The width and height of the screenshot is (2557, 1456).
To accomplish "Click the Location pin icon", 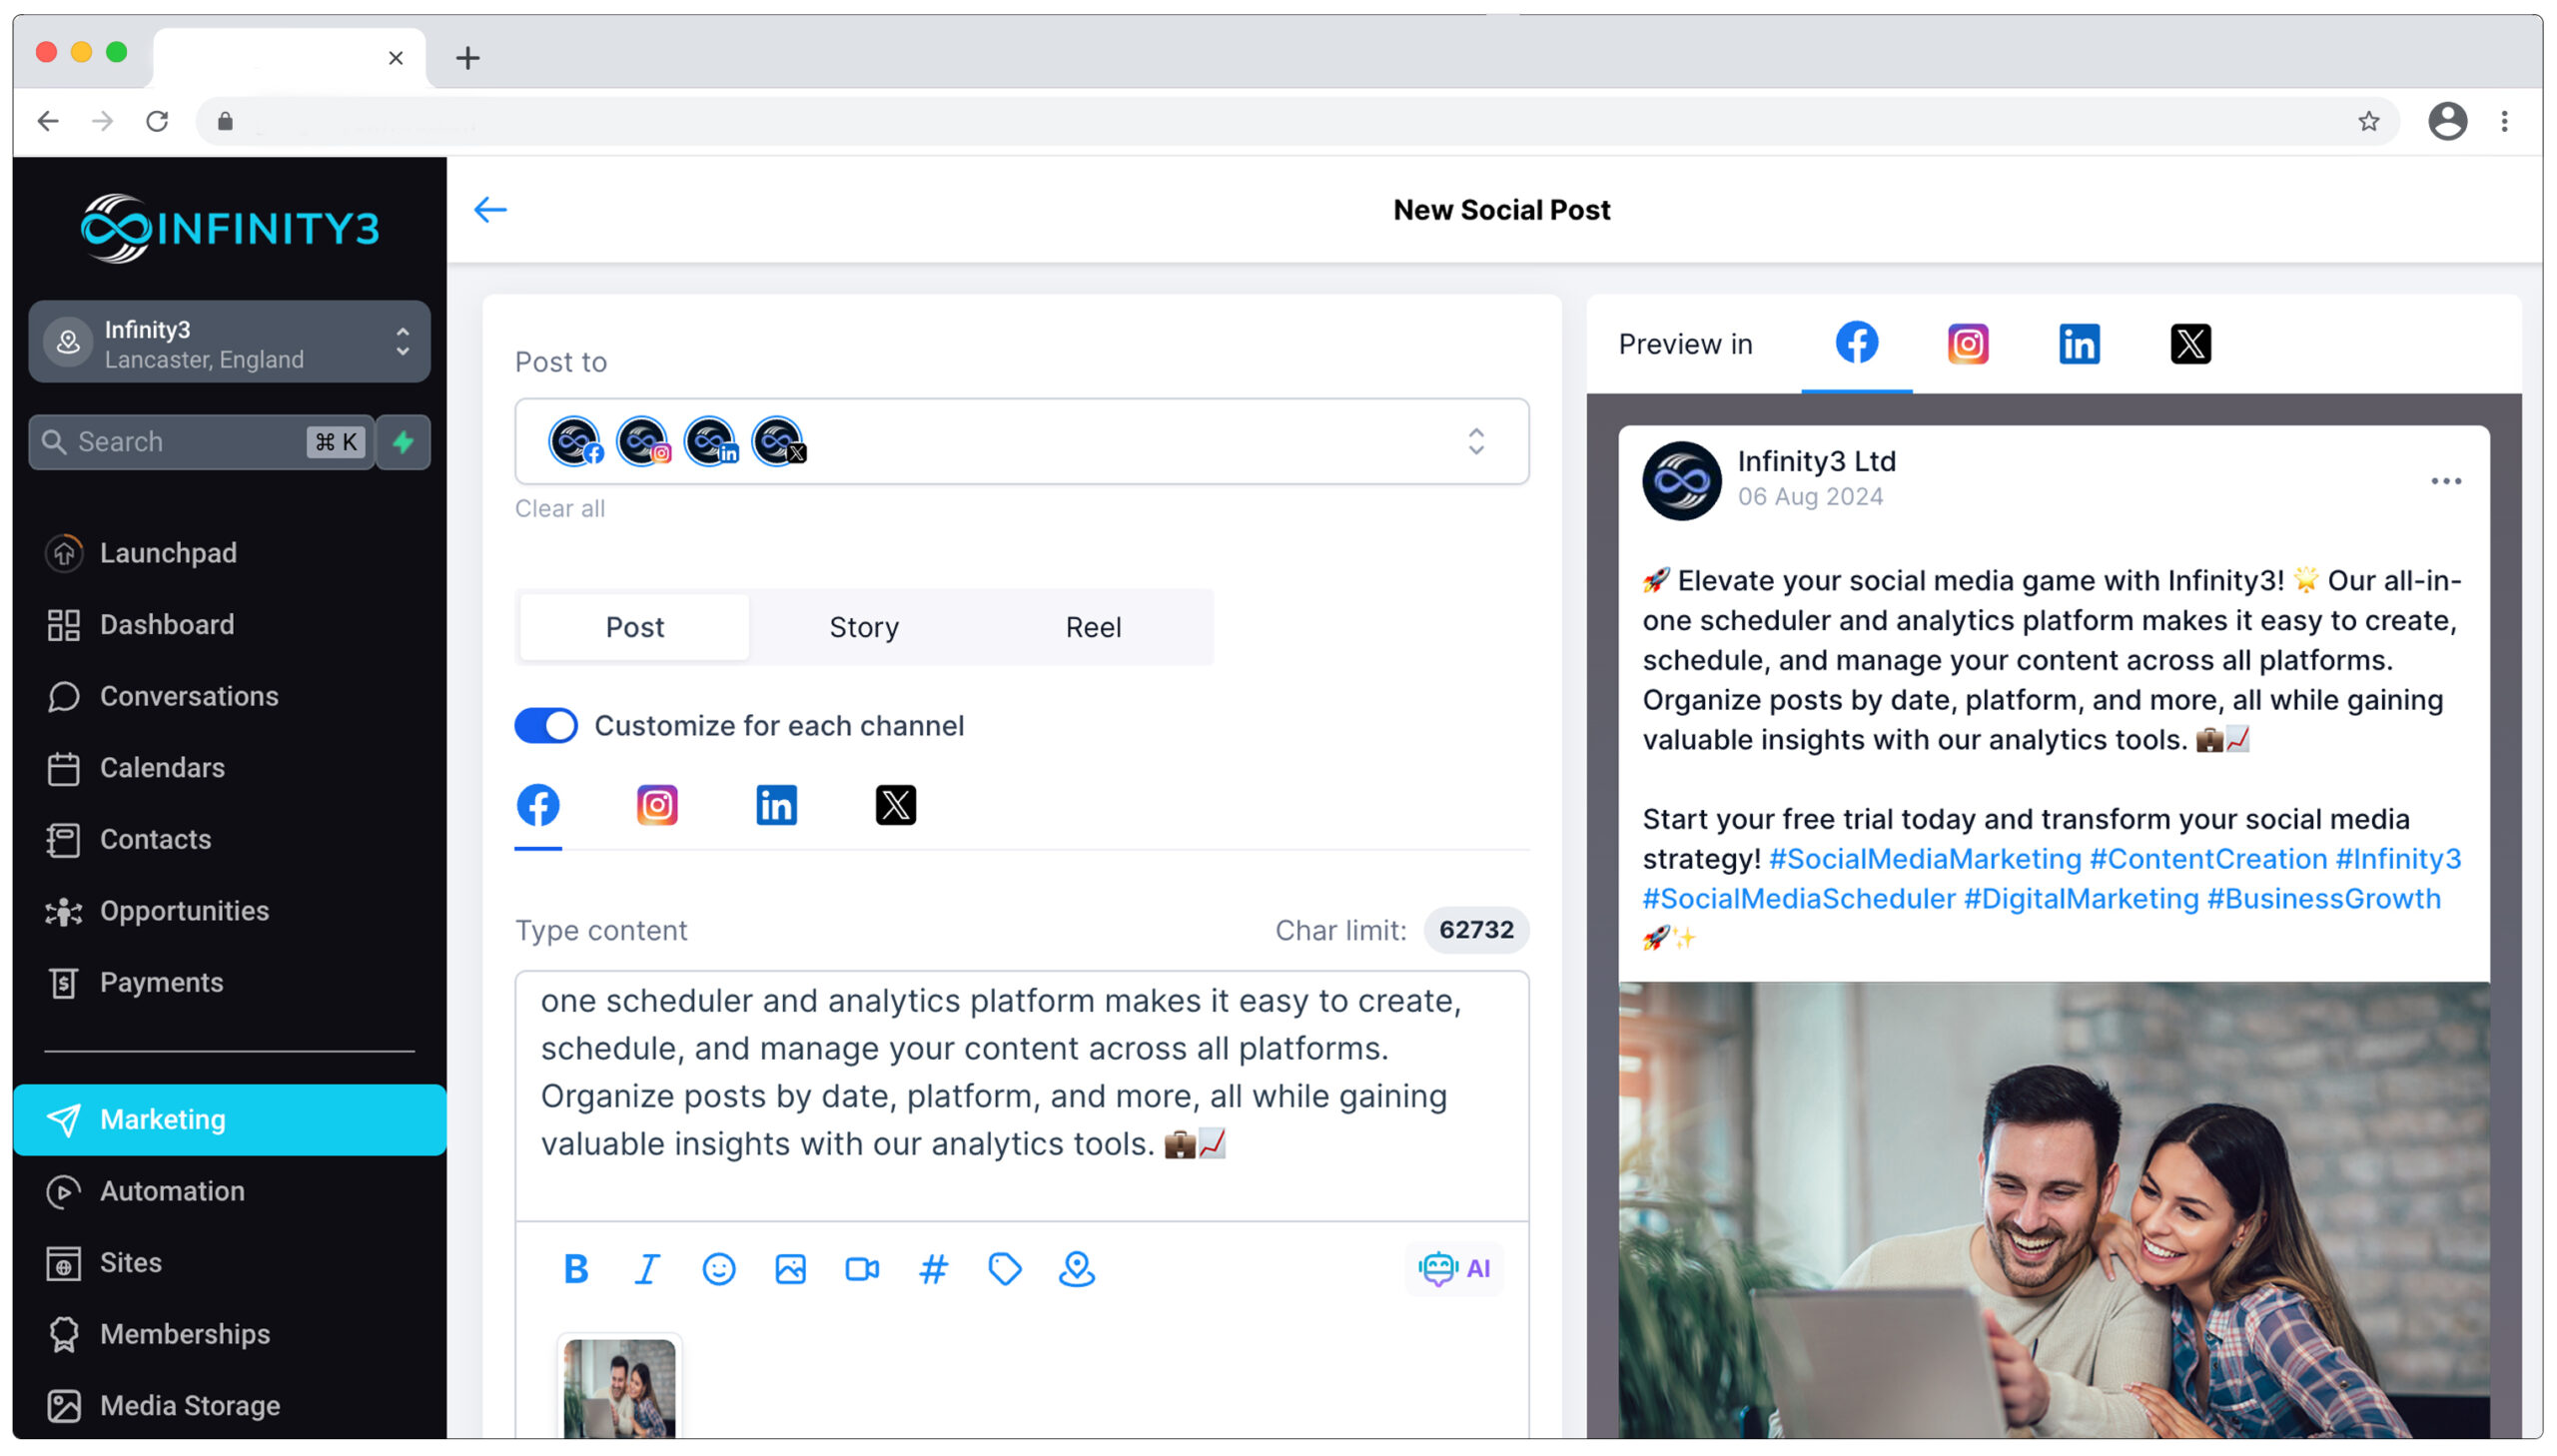I will 1077,1268.
